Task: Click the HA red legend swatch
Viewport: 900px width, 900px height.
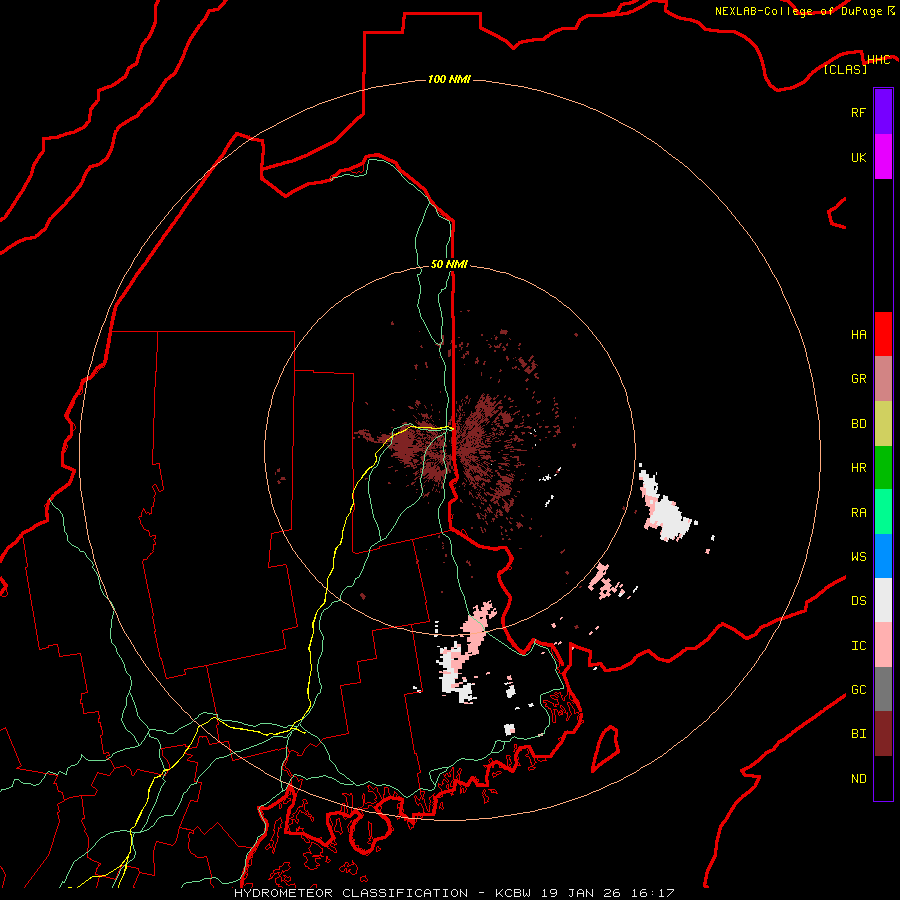Action: click(x=883, y=334)
